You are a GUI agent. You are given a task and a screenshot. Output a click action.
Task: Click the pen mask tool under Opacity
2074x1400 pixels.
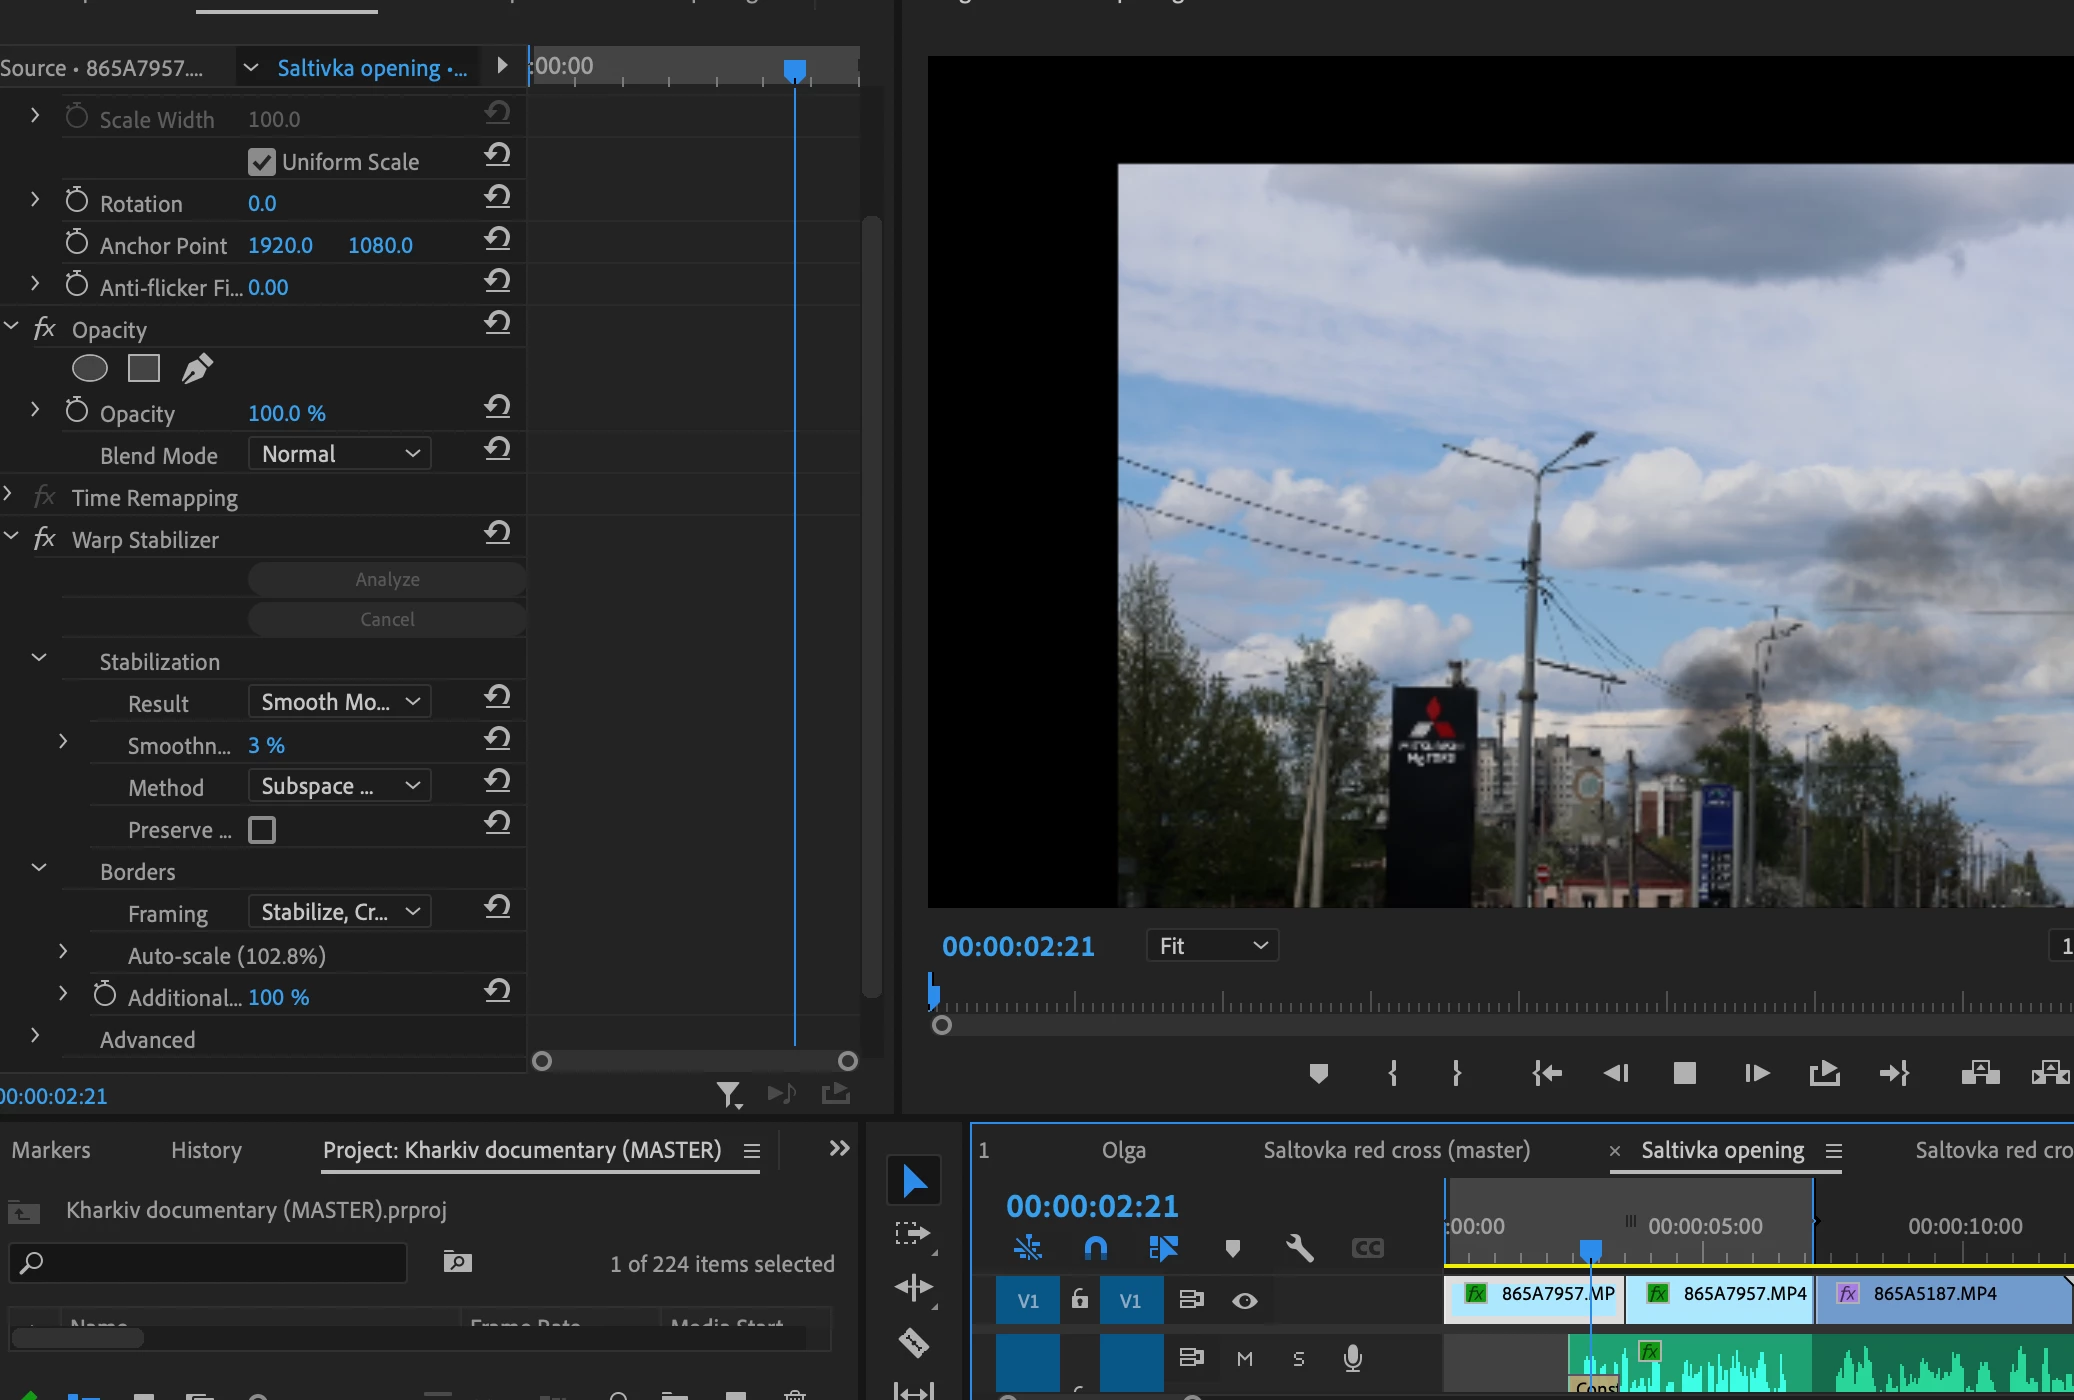[x=197, y=369]
